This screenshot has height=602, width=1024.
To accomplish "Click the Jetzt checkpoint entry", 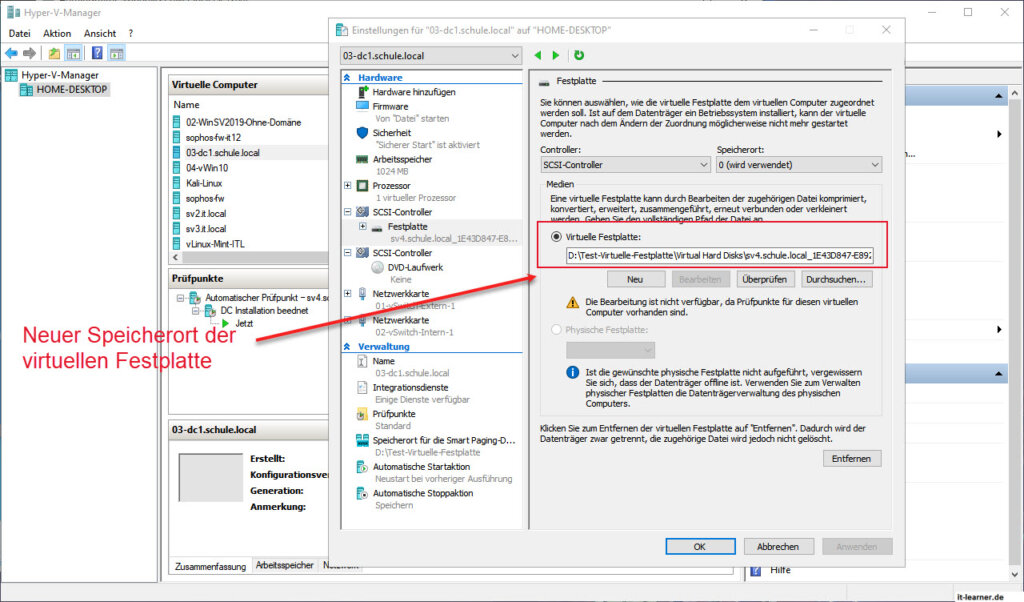I will pyautogui.click(x=244, y=324).
